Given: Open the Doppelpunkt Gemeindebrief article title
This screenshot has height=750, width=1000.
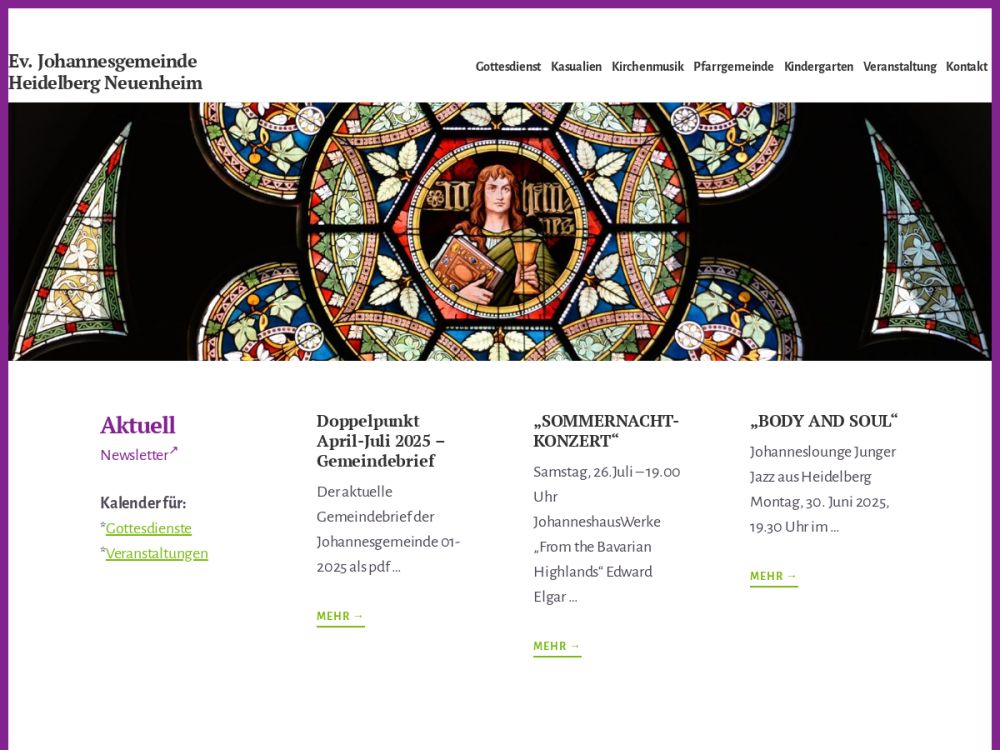Looking at the screenshot, I should [x=381, y=440].
